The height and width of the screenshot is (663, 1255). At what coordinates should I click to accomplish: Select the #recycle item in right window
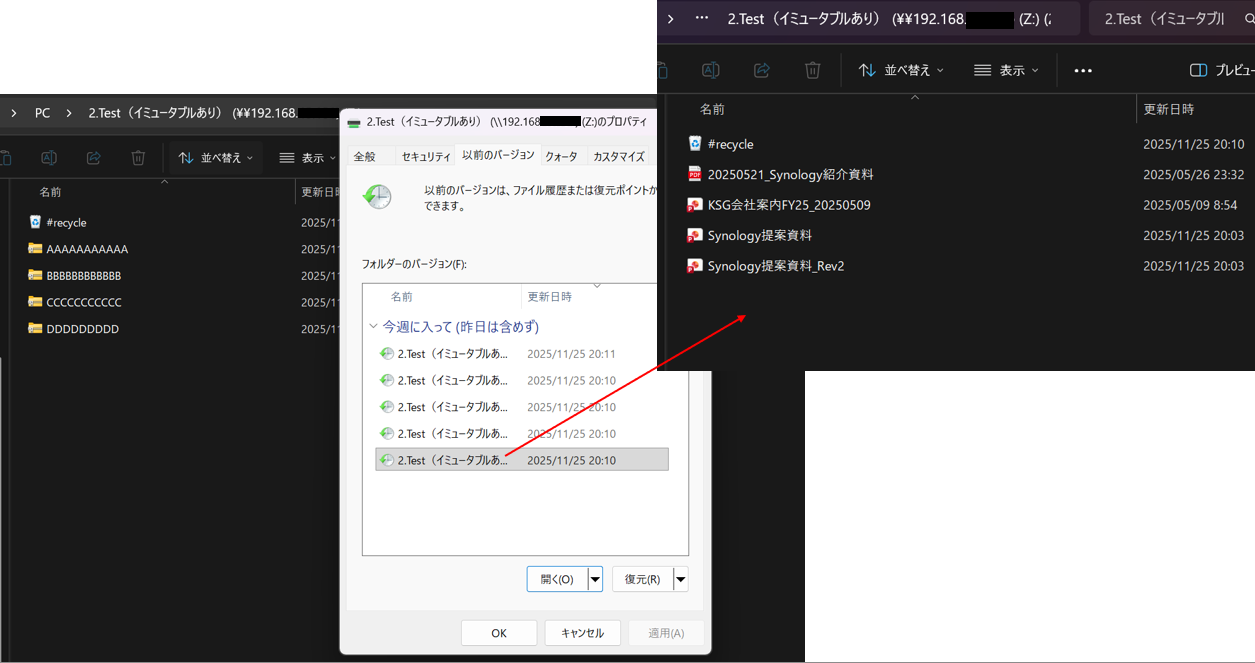pos(730,144)
